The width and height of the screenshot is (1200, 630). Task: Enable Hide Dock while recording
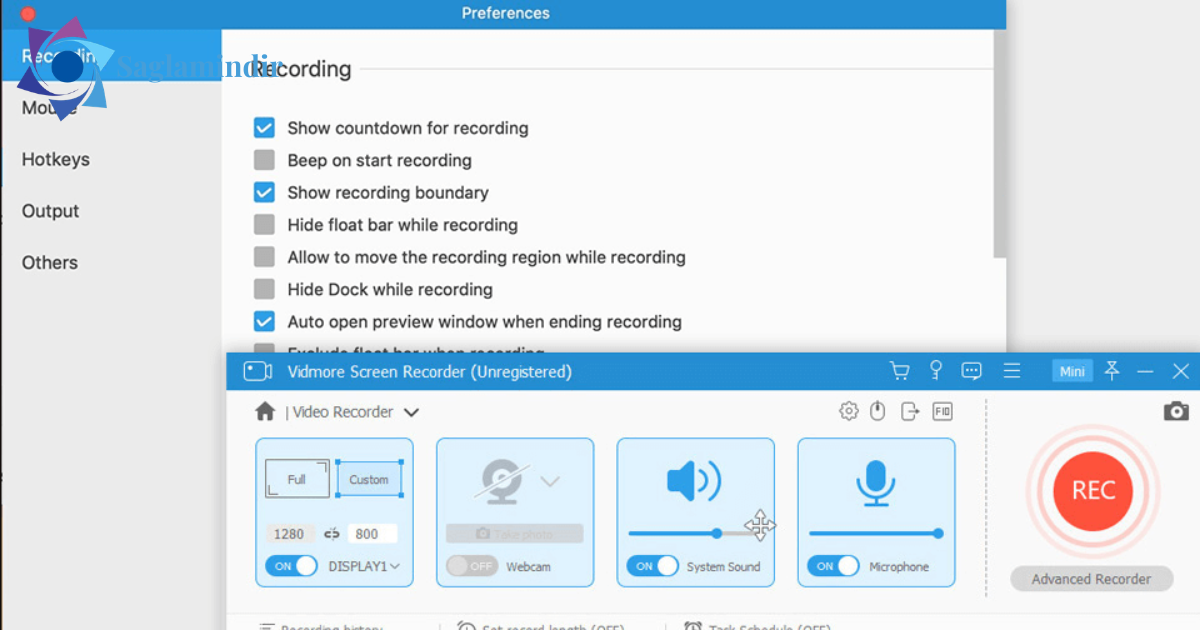264,289
